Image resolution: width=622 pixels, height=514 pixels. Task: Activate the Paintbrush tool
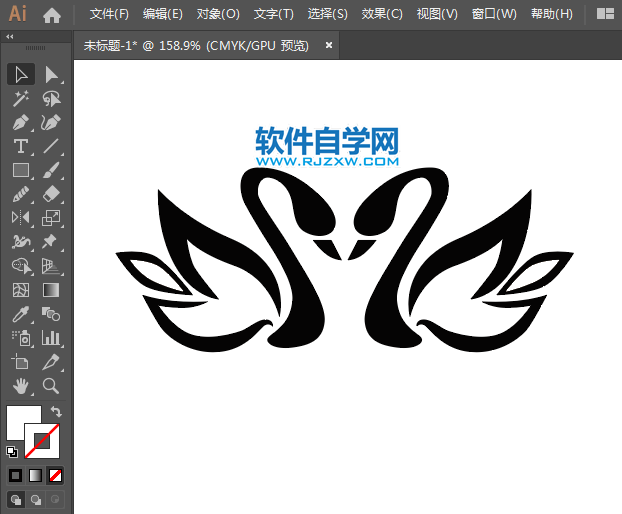(52, 171)
